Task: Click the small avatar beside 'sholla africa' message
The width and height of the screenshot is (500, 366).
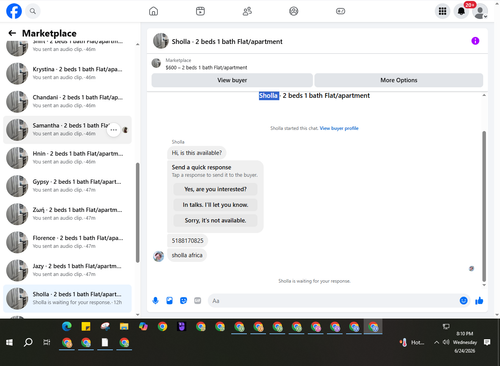Action: (x=158, y=256)
